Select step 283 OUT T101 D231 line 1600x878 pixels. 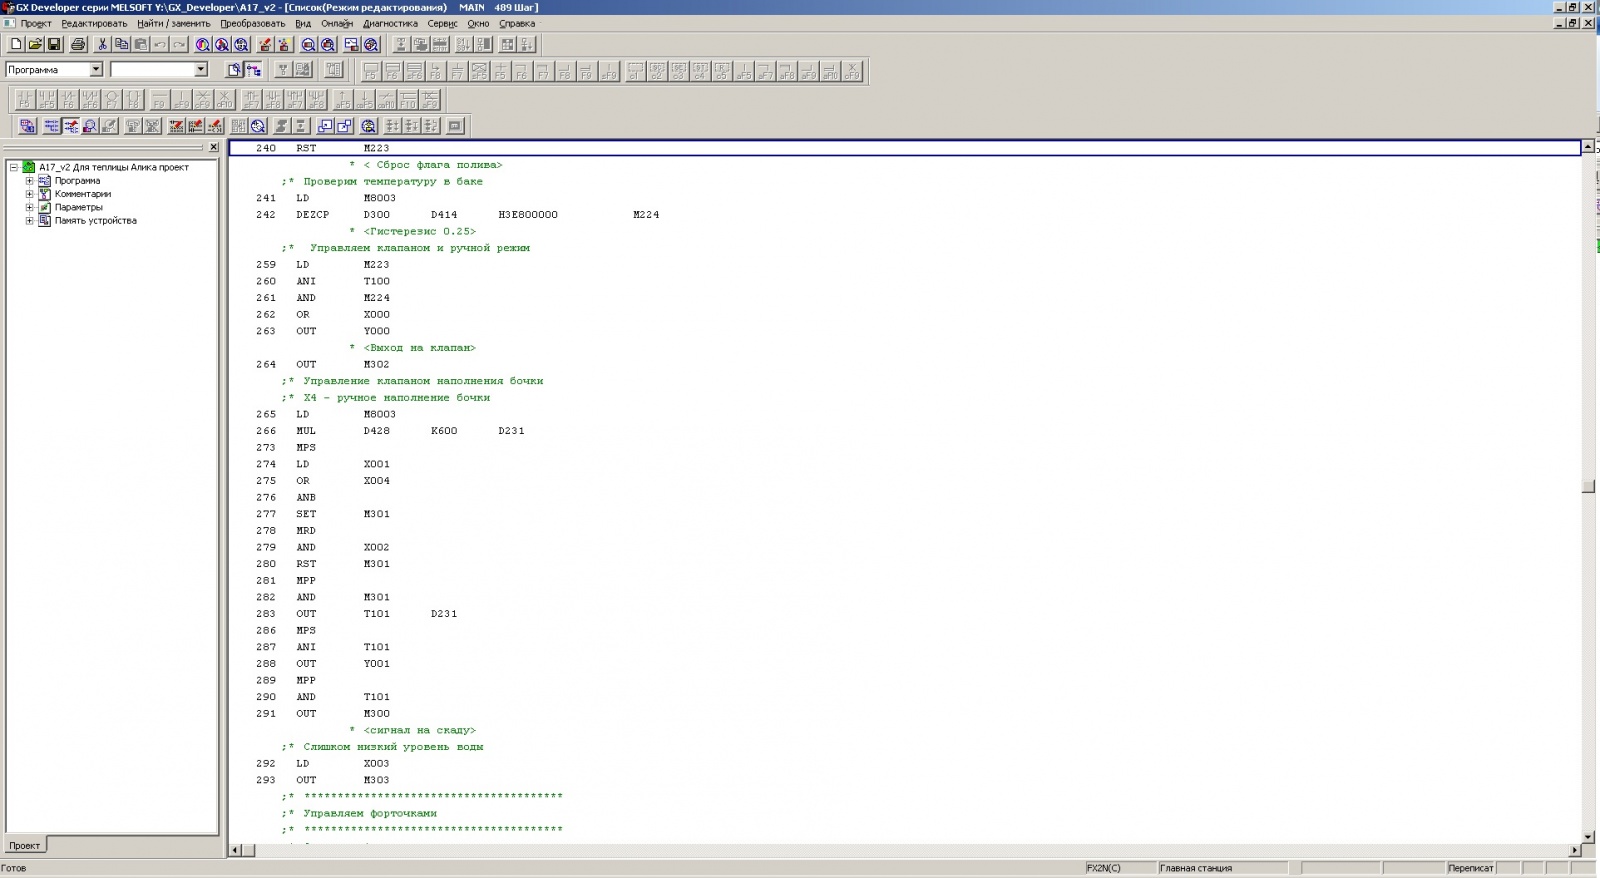pos(905,614)
